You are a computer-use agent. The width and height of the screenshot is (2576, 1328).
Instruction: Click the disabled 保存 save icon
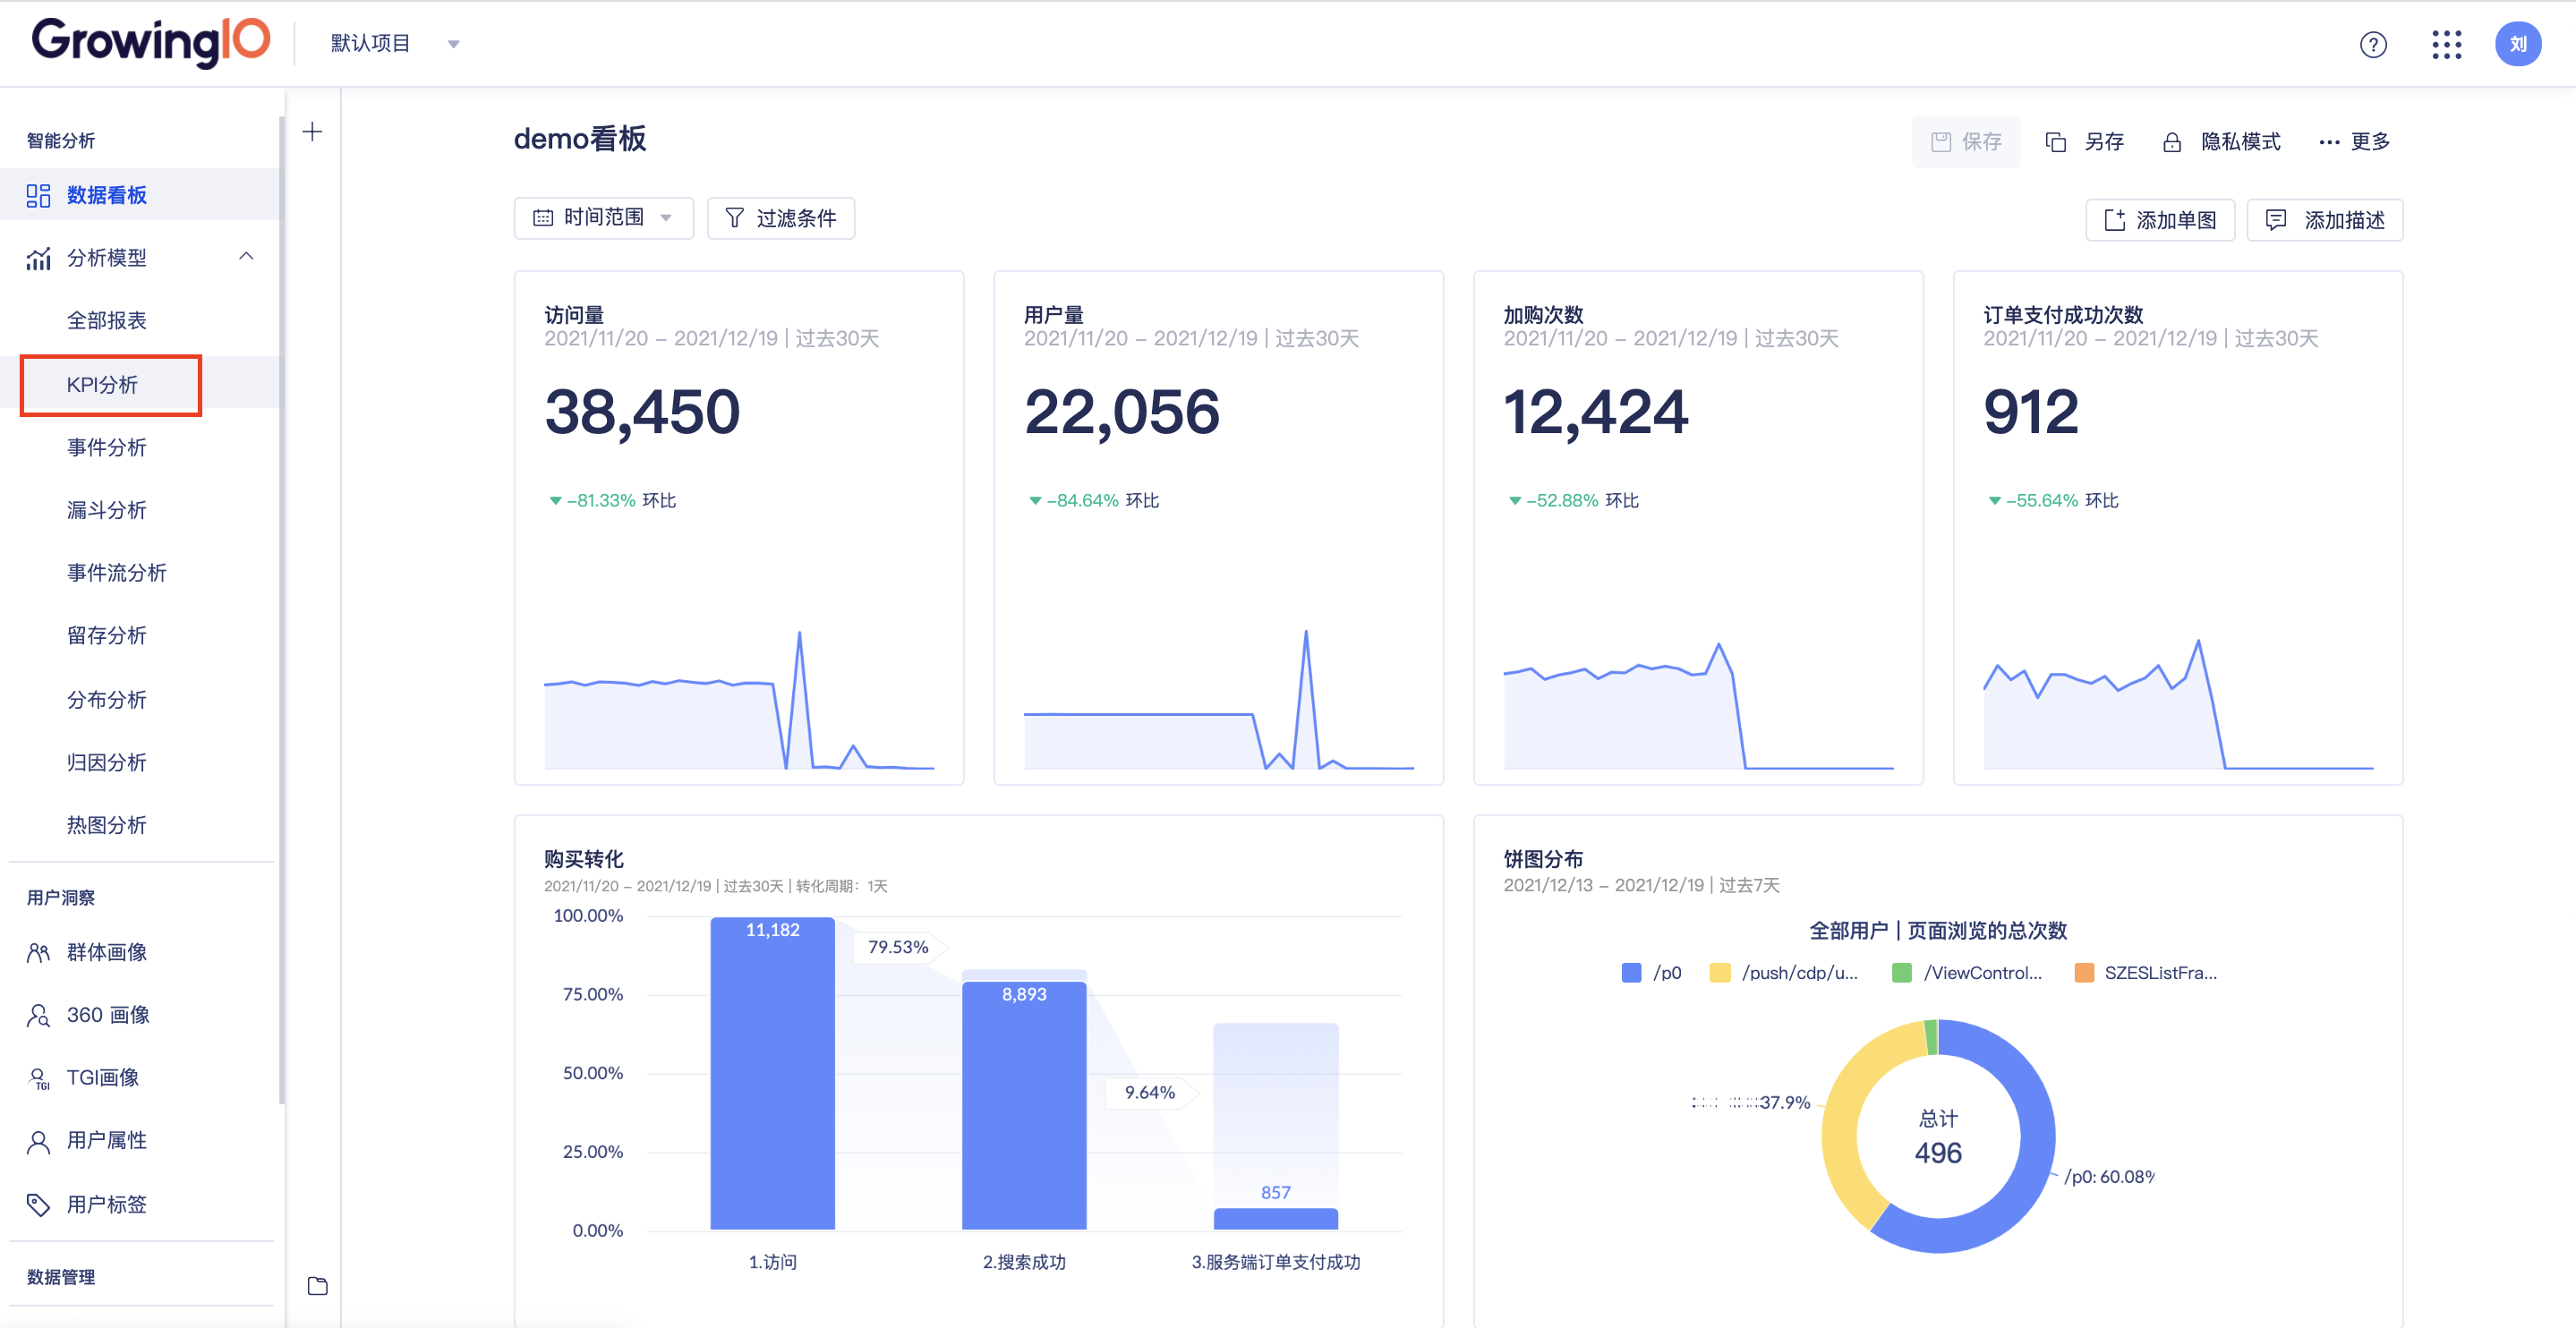tap(1941, 142)
